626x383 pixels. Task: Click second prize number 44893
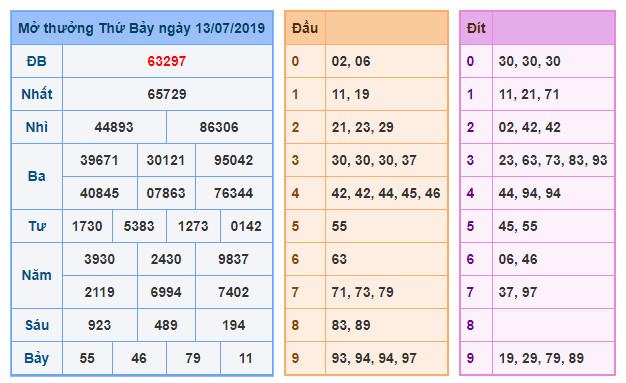114,127
